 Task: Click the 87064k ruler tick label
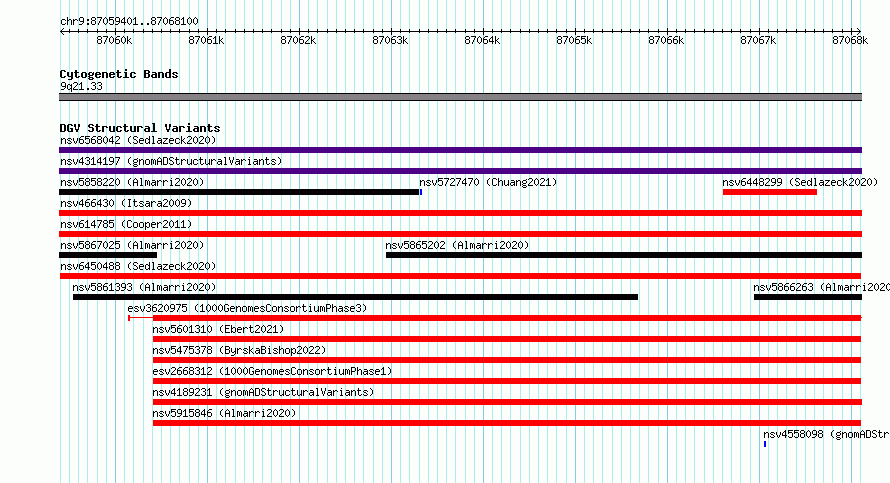(482, 40)
